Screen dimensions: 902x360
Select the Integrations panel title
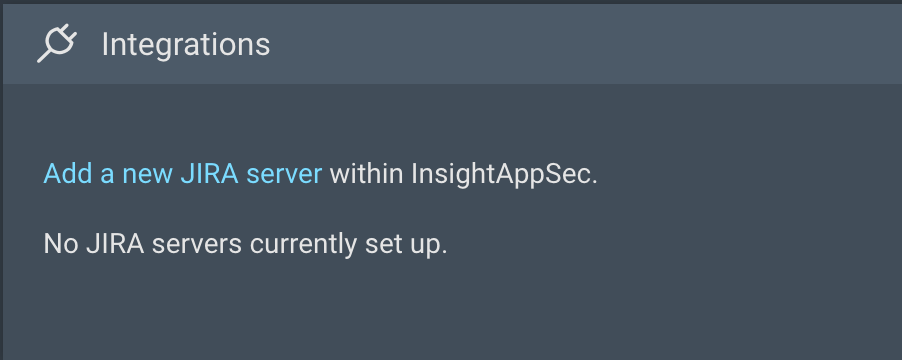tap(186, 44)
